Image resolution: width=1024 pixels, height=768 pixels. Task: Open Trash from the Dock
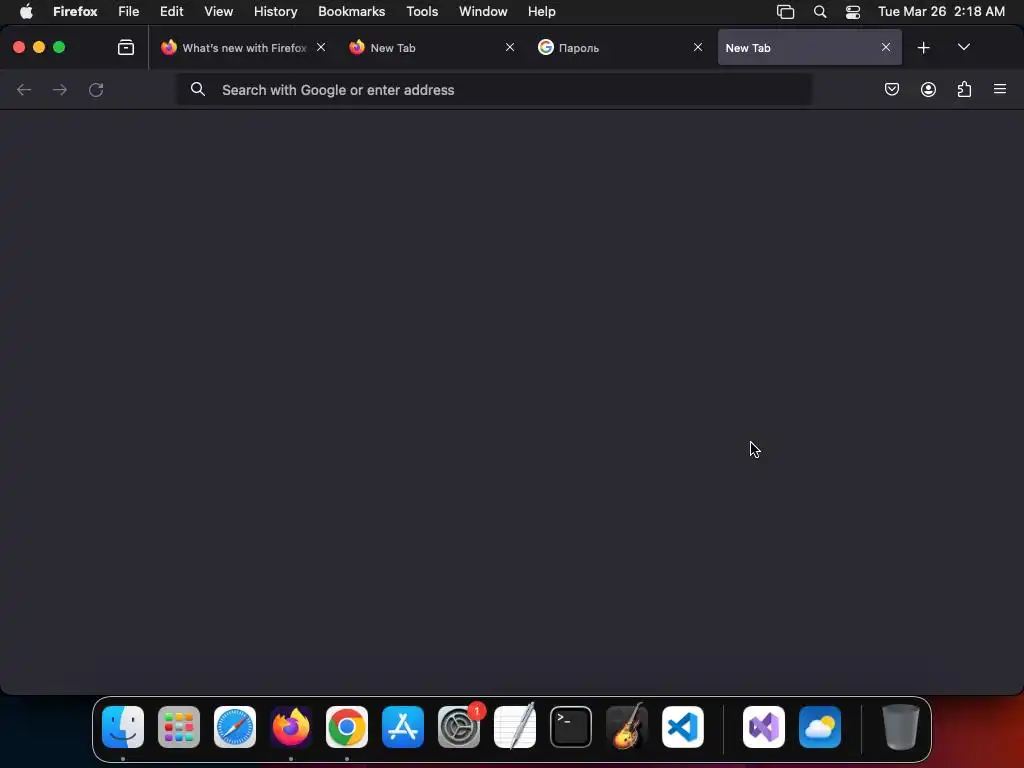pyautogui.click(x=901, y=727)
